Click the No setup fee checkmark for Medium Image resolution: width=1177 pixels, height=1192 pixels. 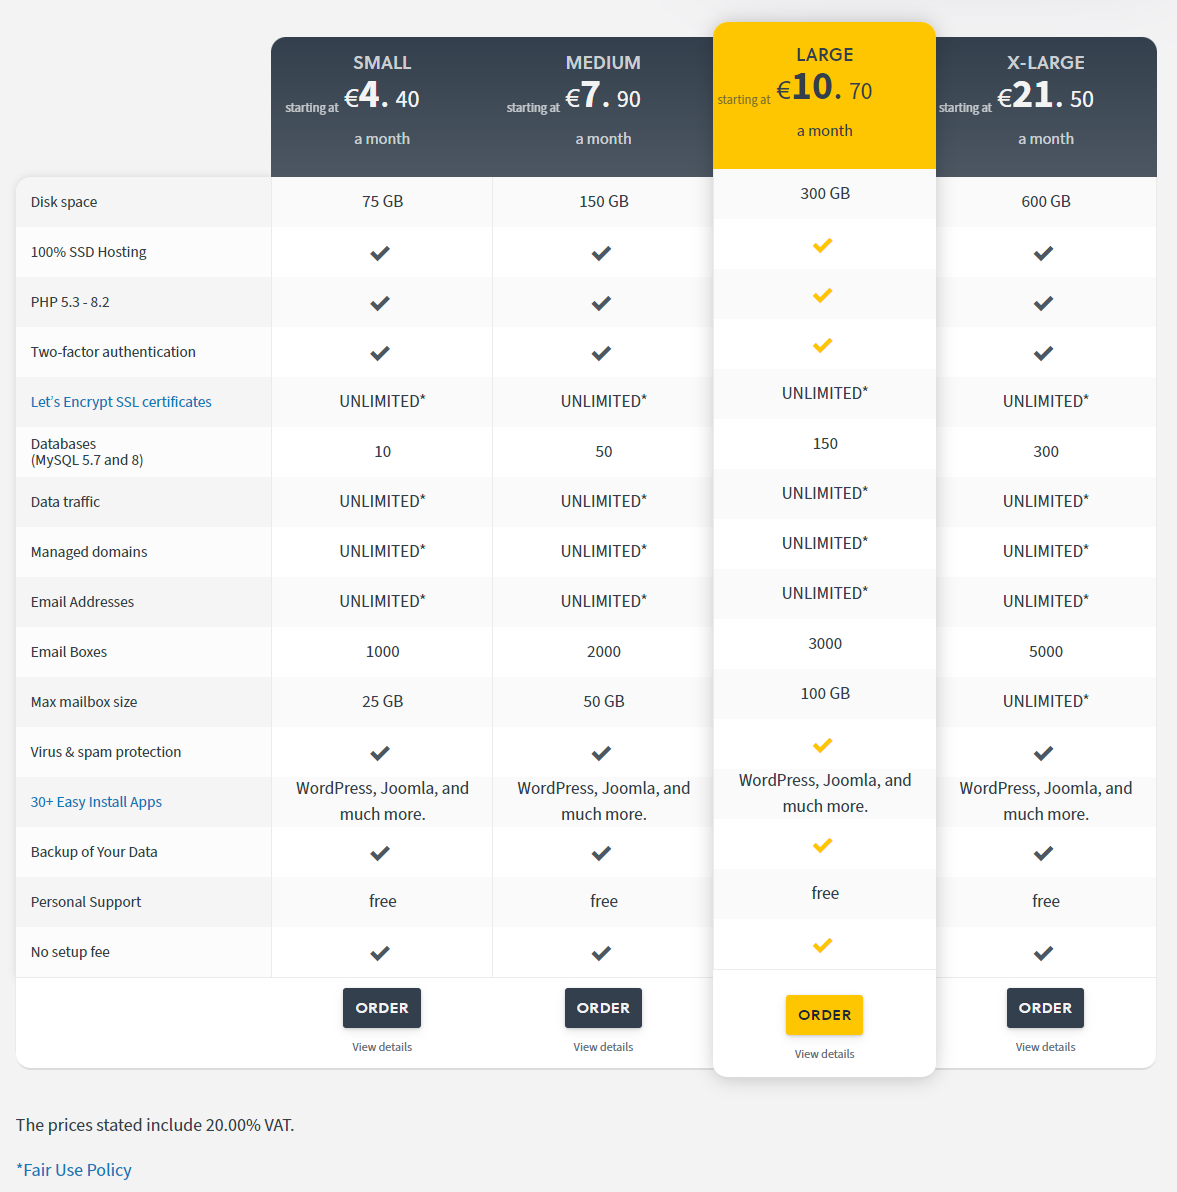[x=601, y=953]
